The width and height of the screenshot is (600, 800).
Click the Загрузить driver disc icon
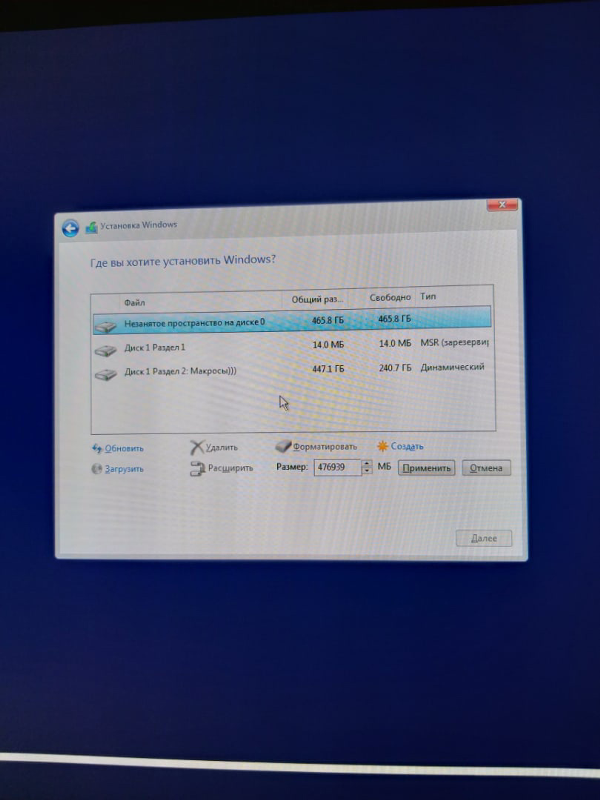(96, 469)
